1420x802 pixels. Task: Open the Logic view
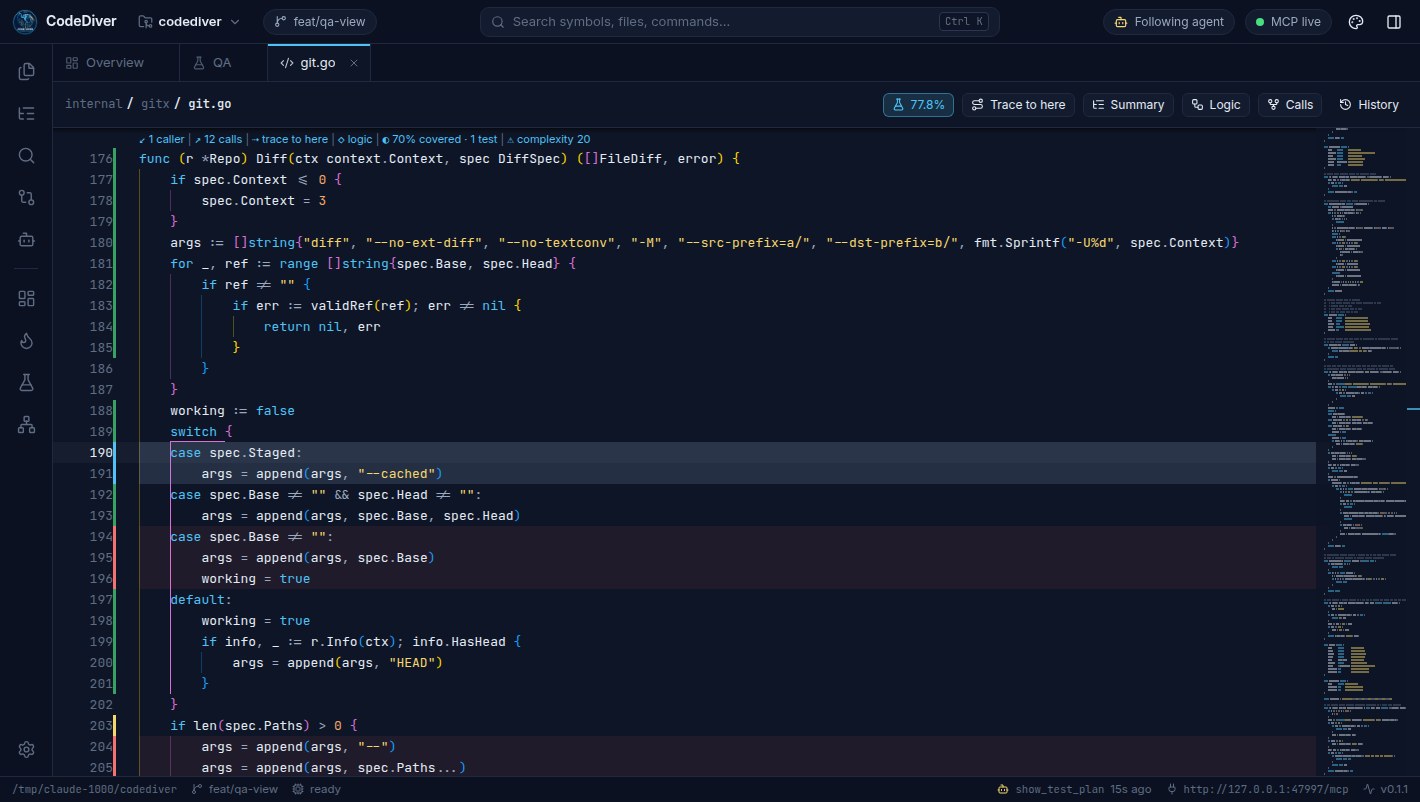pos(1216,105)
